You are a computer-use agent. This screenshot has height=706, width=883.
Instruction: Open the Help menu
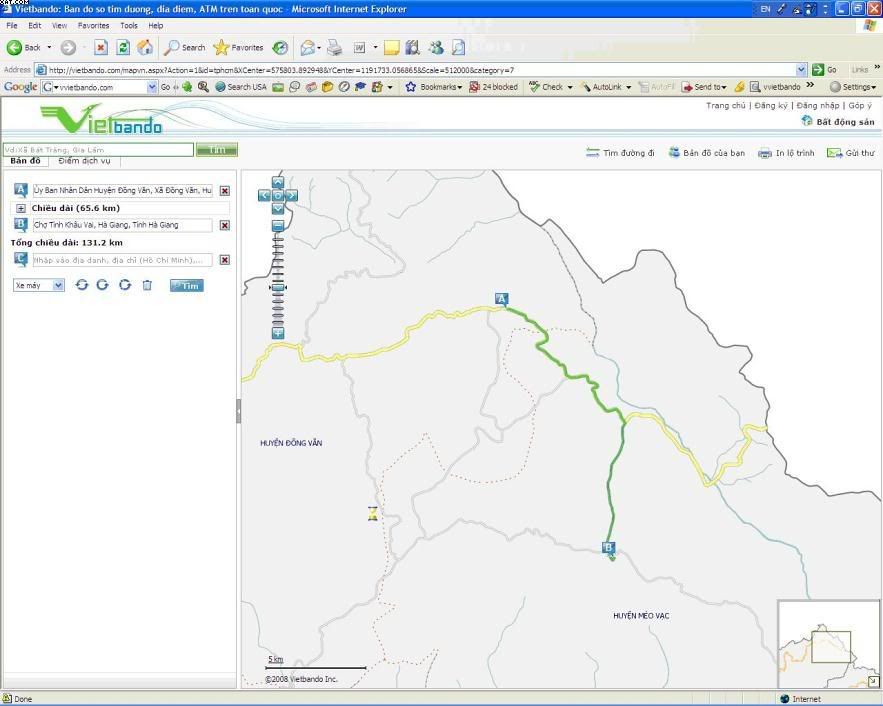click(x=156, y=25)
